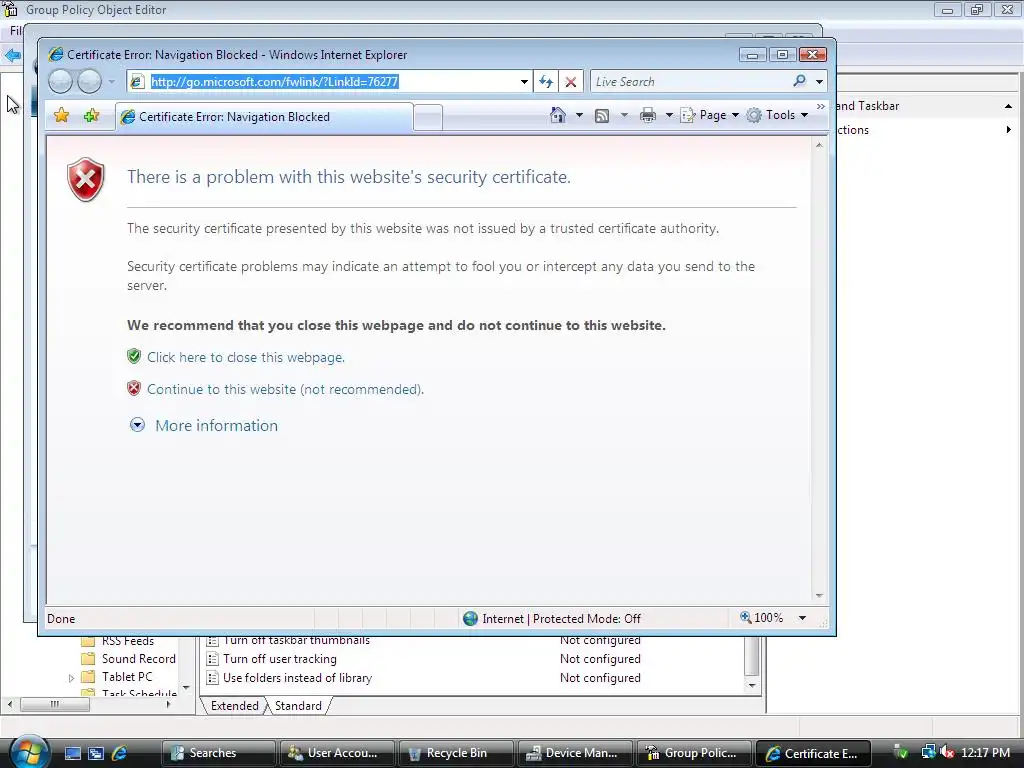Click here to close this webpage link
The height and width of the screenshot is (768, 1024).
(246, 357)
